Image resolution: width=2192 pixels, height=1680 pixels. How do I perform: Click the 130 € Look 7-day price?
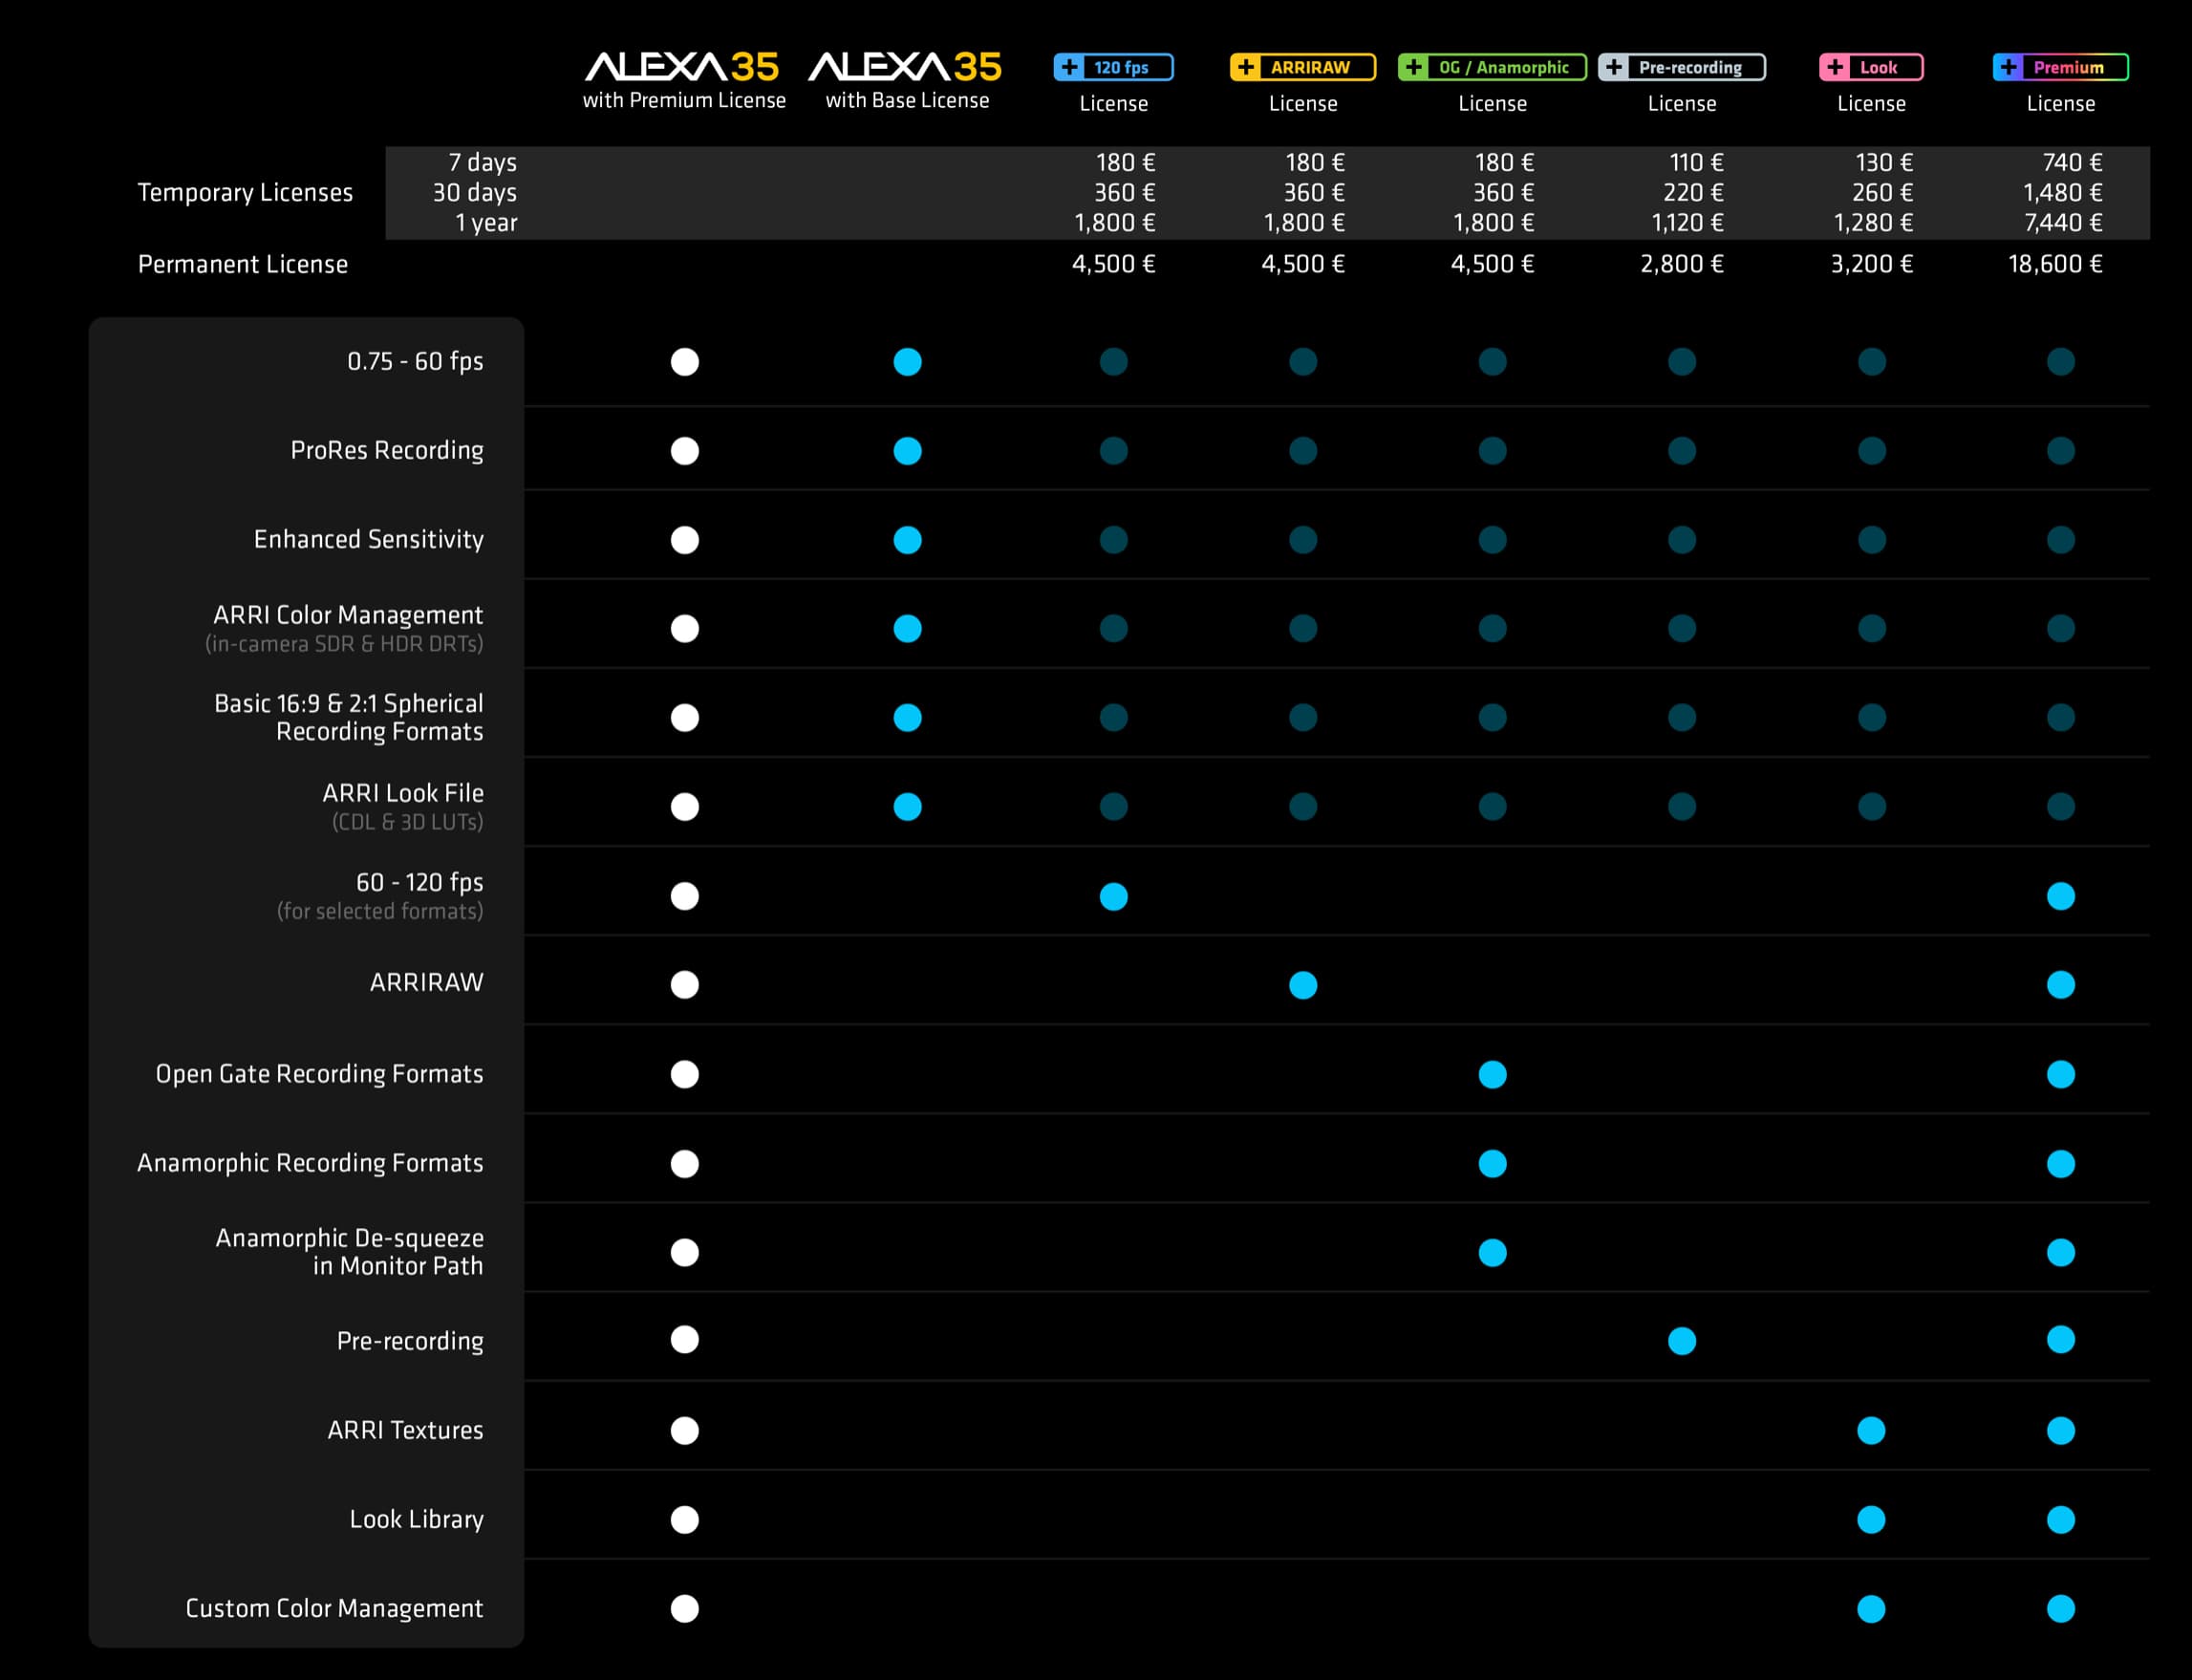(x=1884, y=162)
